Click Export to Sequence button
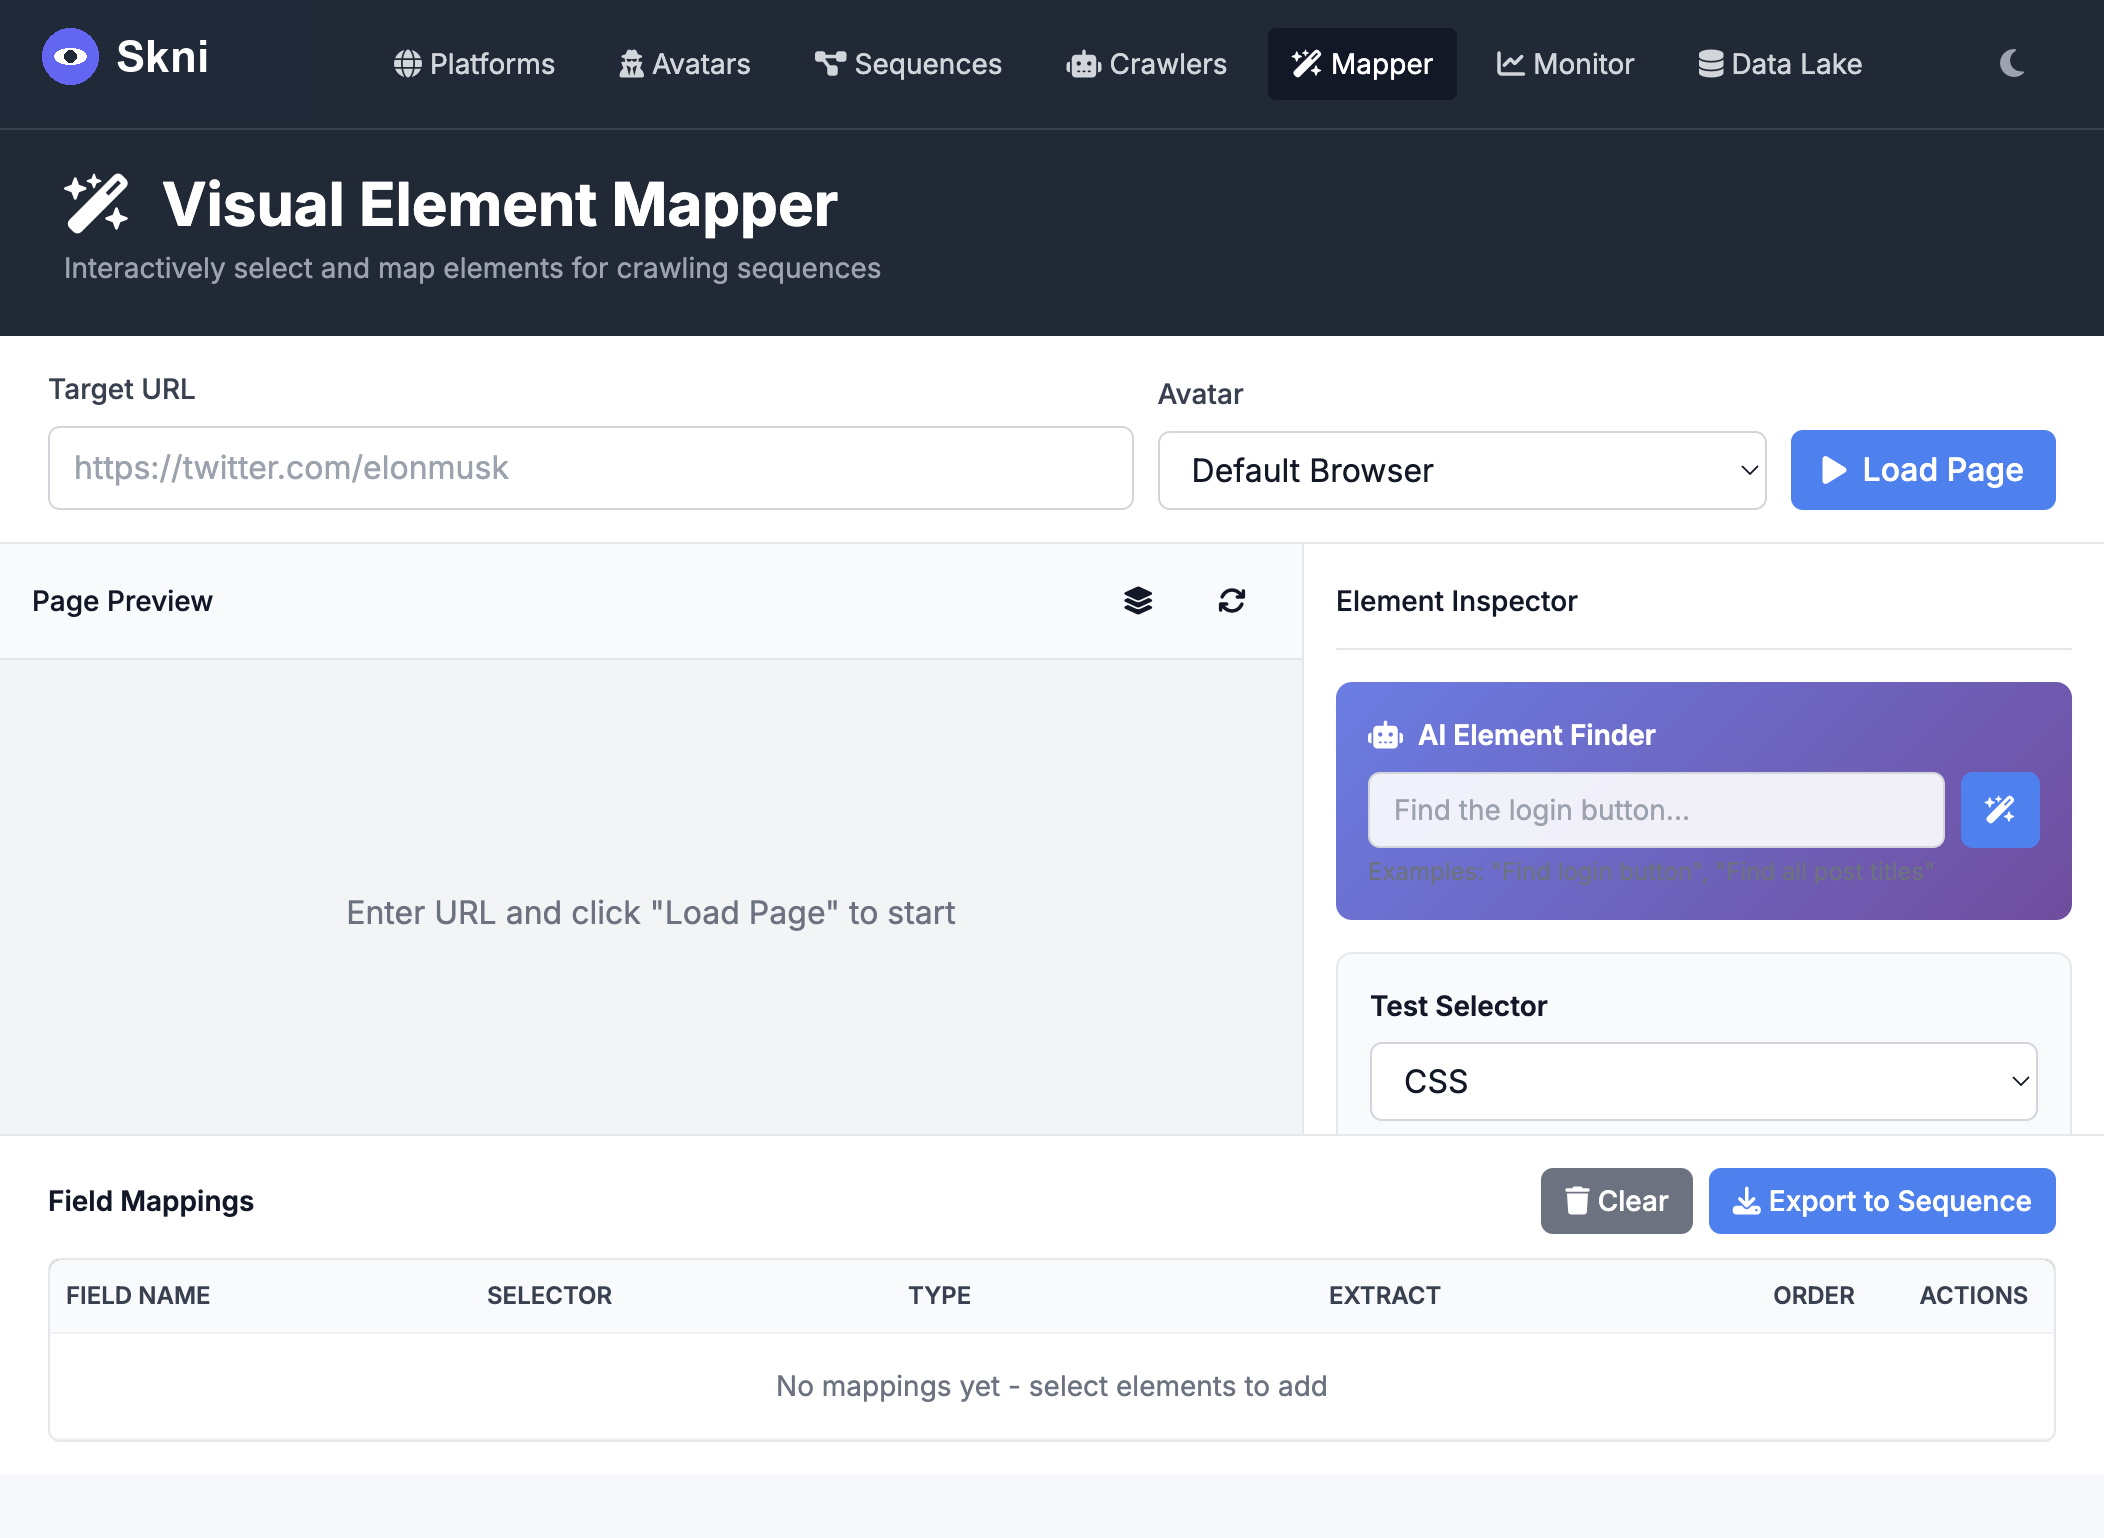This screenshot has width=2104, height=1538. click(x=1881, y=1201)
